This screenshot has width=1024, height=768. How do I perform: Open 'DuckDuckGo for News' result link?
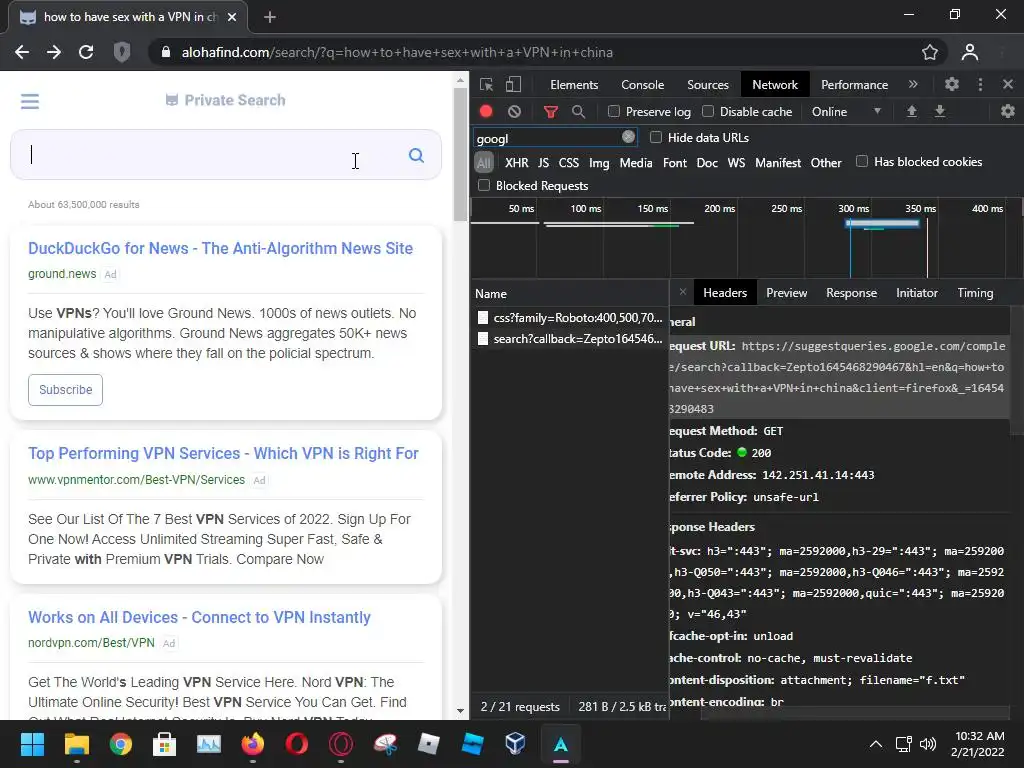pos(220,248)
